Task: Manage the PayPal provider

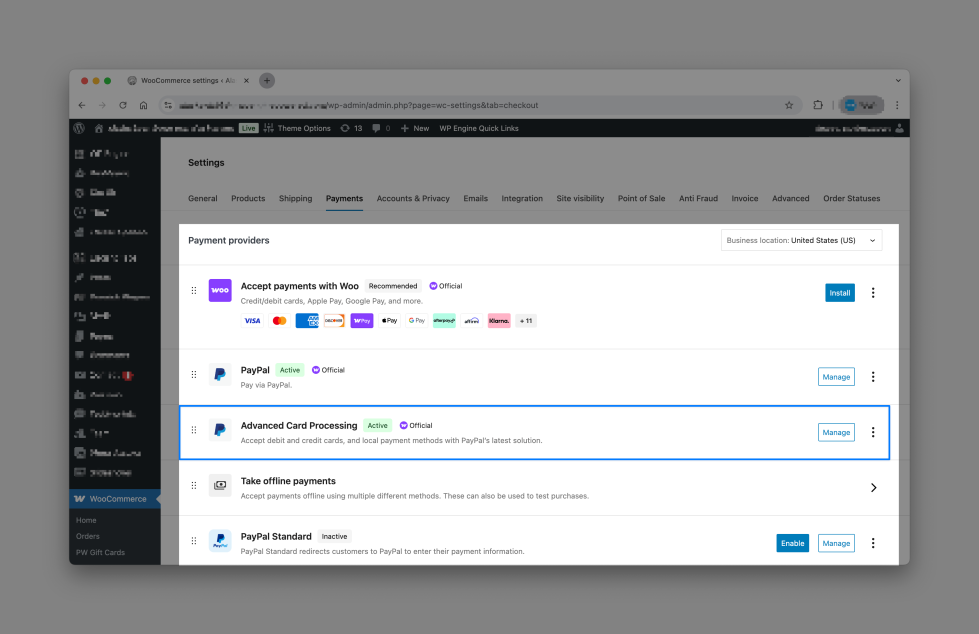Action: (x=836, y=377)
